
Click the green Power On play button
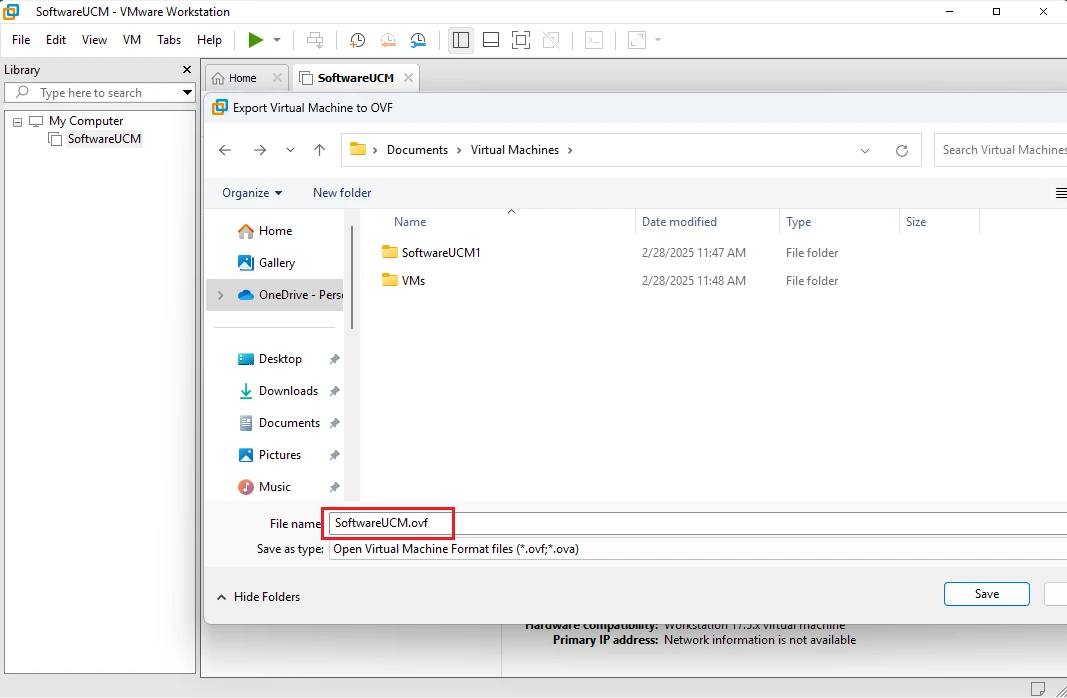click(x=256, y=40)
